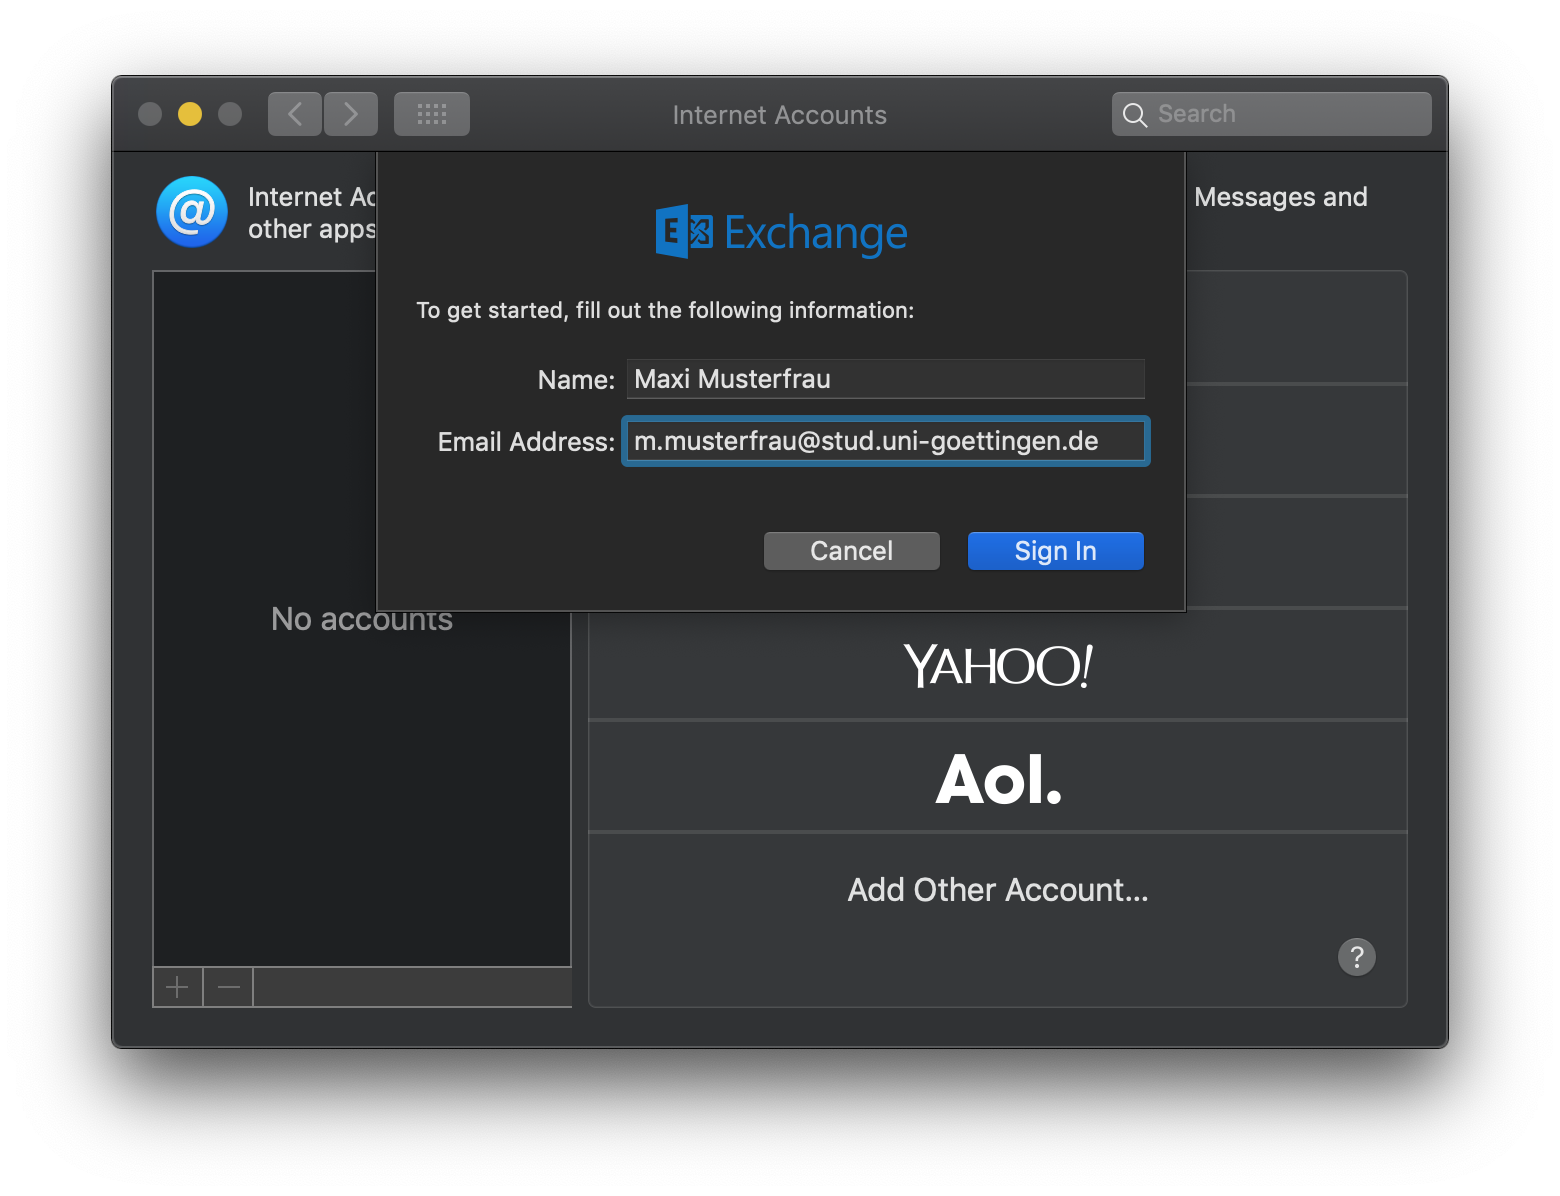Show all preferences grid button
The height and width of the screenshot is (1196, 1560).
coord(432,114)
